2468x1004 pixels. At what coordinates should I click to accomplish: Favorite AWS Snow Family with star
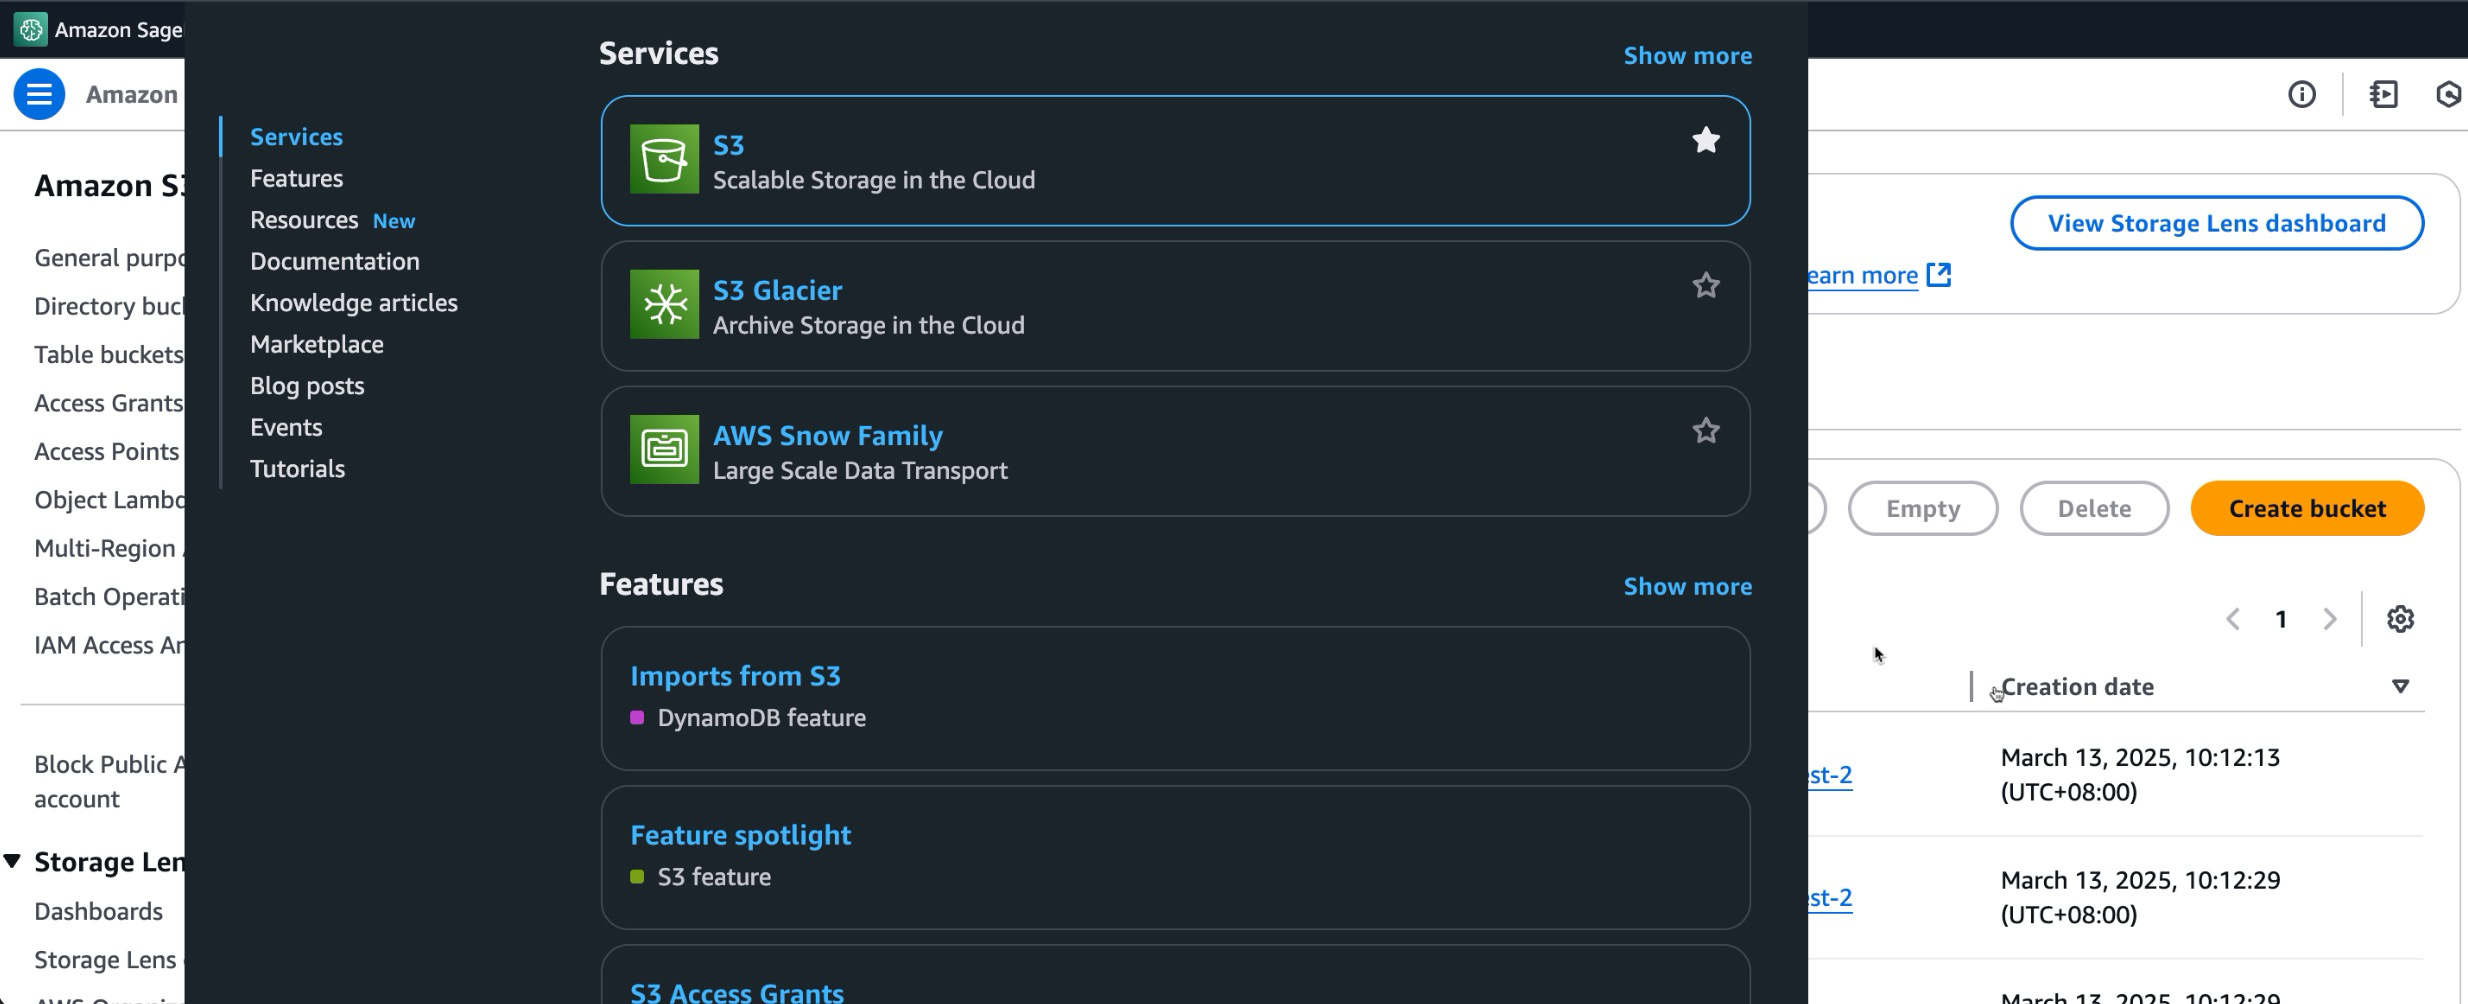tap(1706, 431)
